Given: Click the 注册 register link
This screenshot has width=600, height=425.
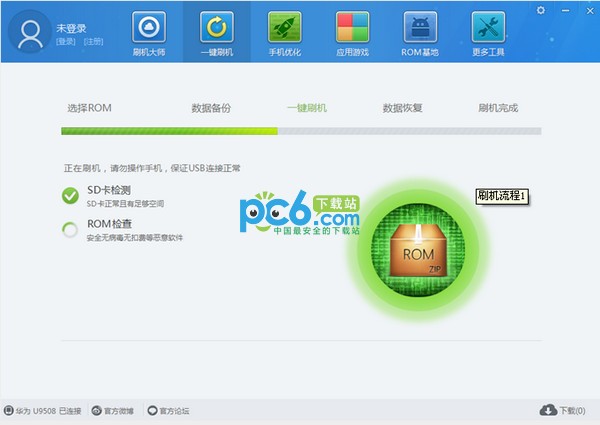Looking at the screenshot, I should pos(93,41).
